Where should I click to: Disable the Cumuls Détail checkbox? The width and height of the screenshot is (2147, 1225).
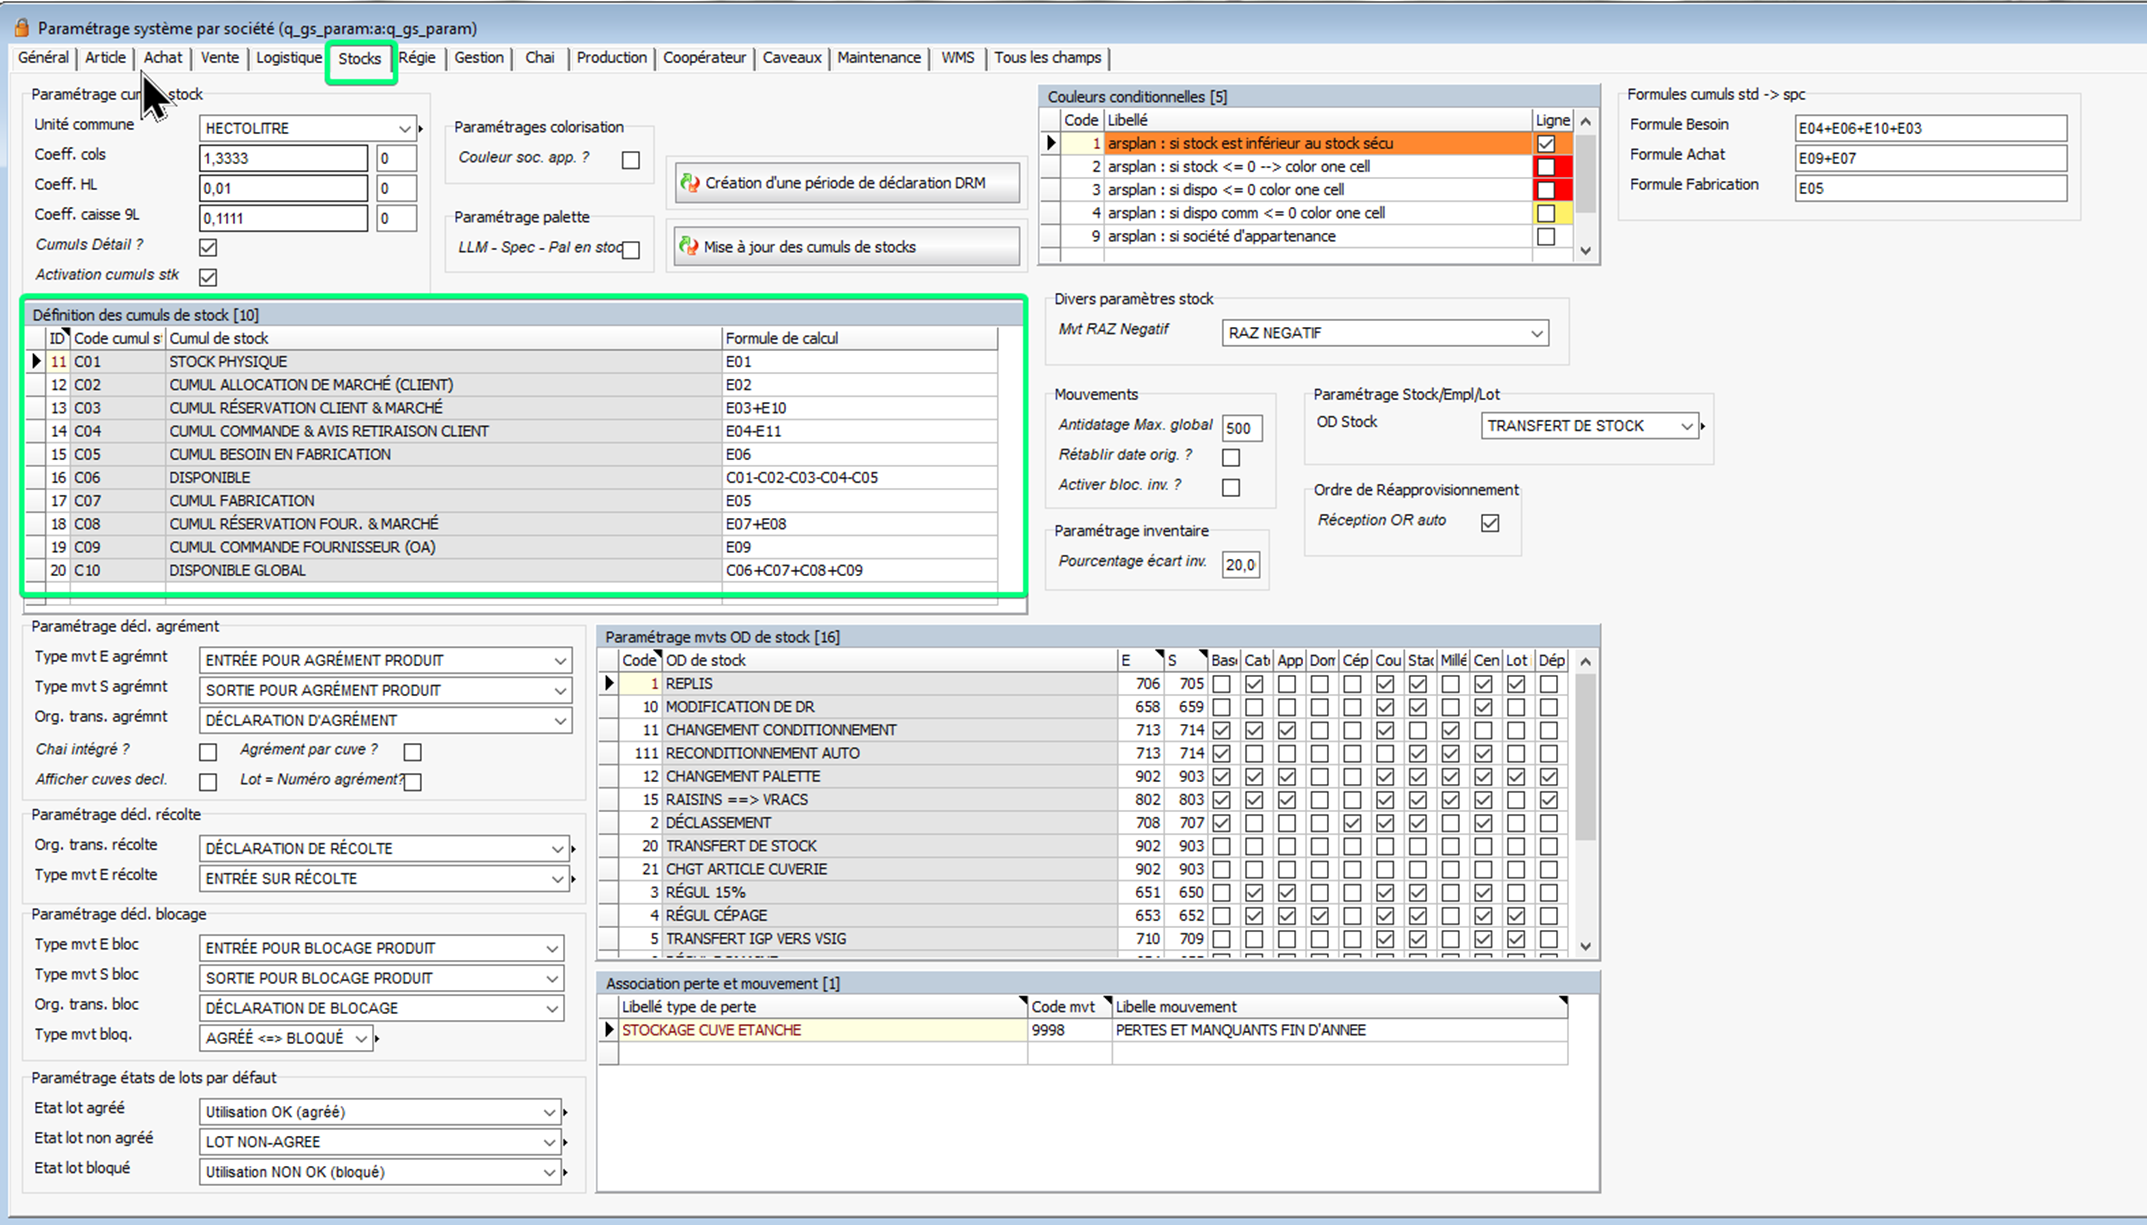tap(208, 247)
